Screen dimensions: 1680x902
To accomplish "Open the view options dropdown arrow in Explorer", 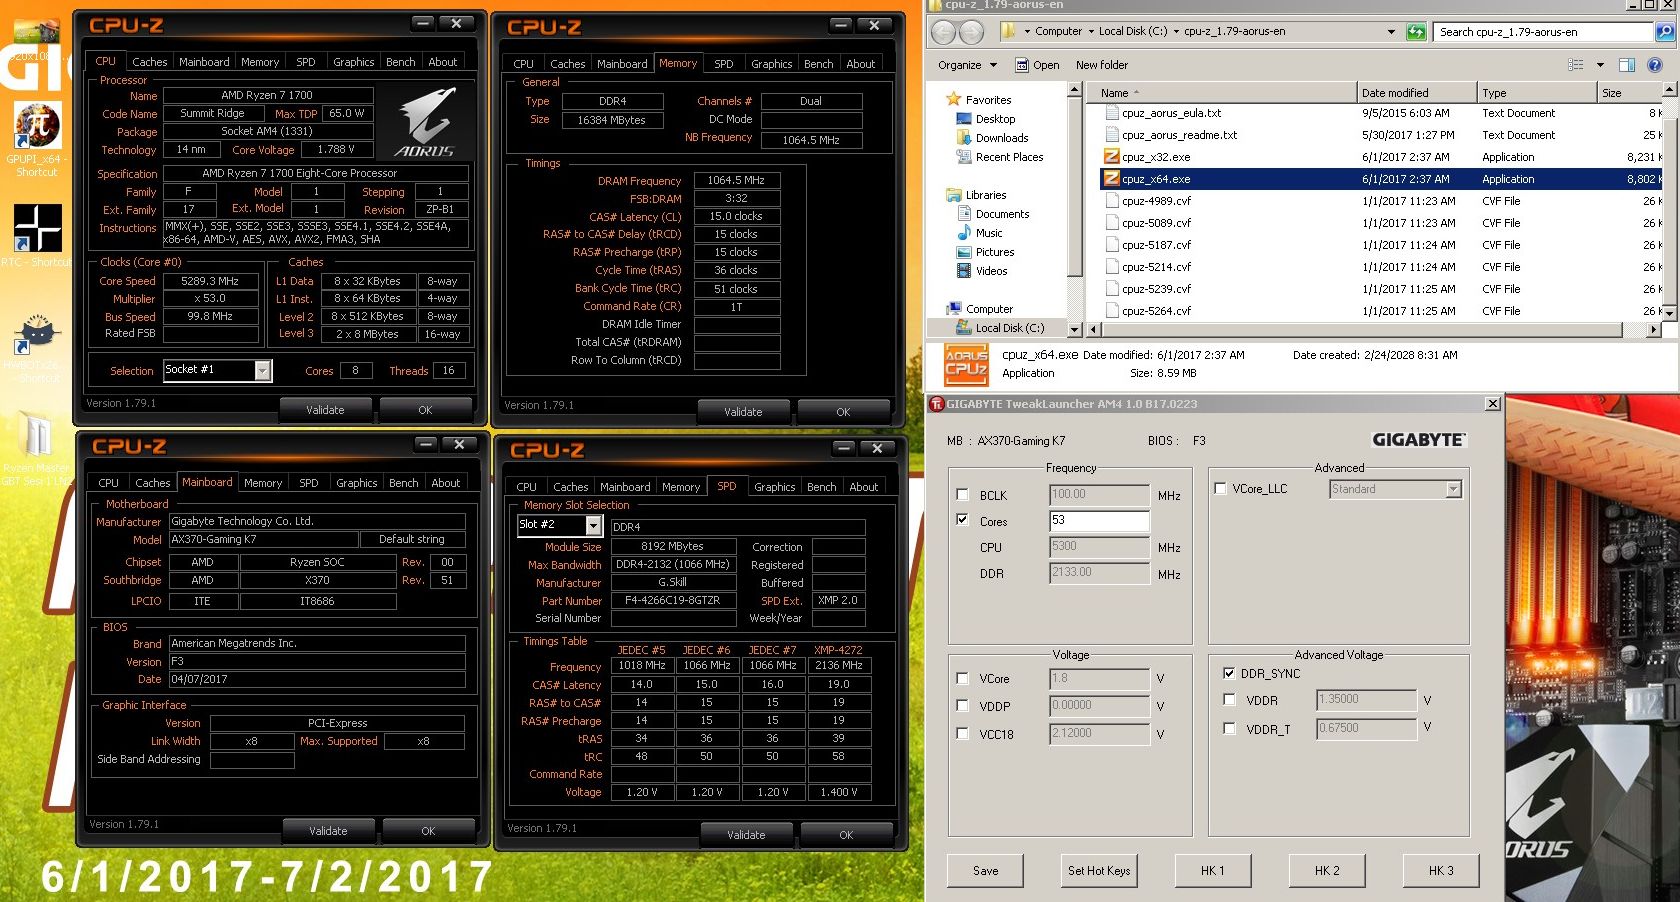I will pos(1600,65).
